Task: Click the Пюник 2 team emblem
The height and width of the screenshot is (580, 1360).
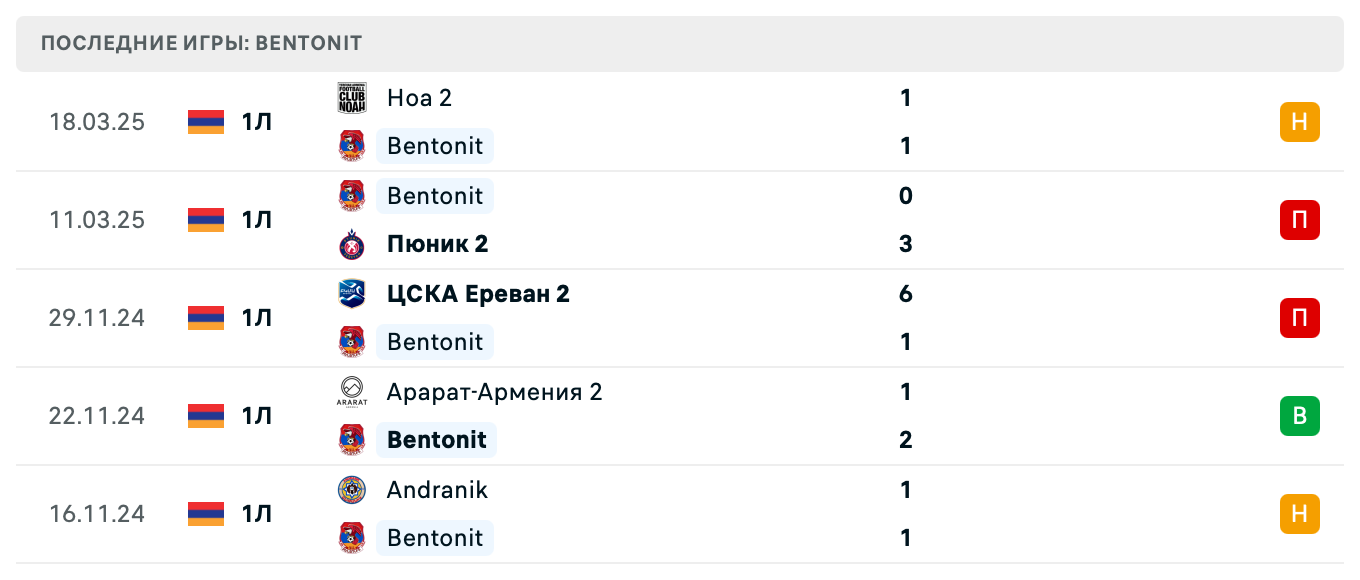Action: pos(352,244)
